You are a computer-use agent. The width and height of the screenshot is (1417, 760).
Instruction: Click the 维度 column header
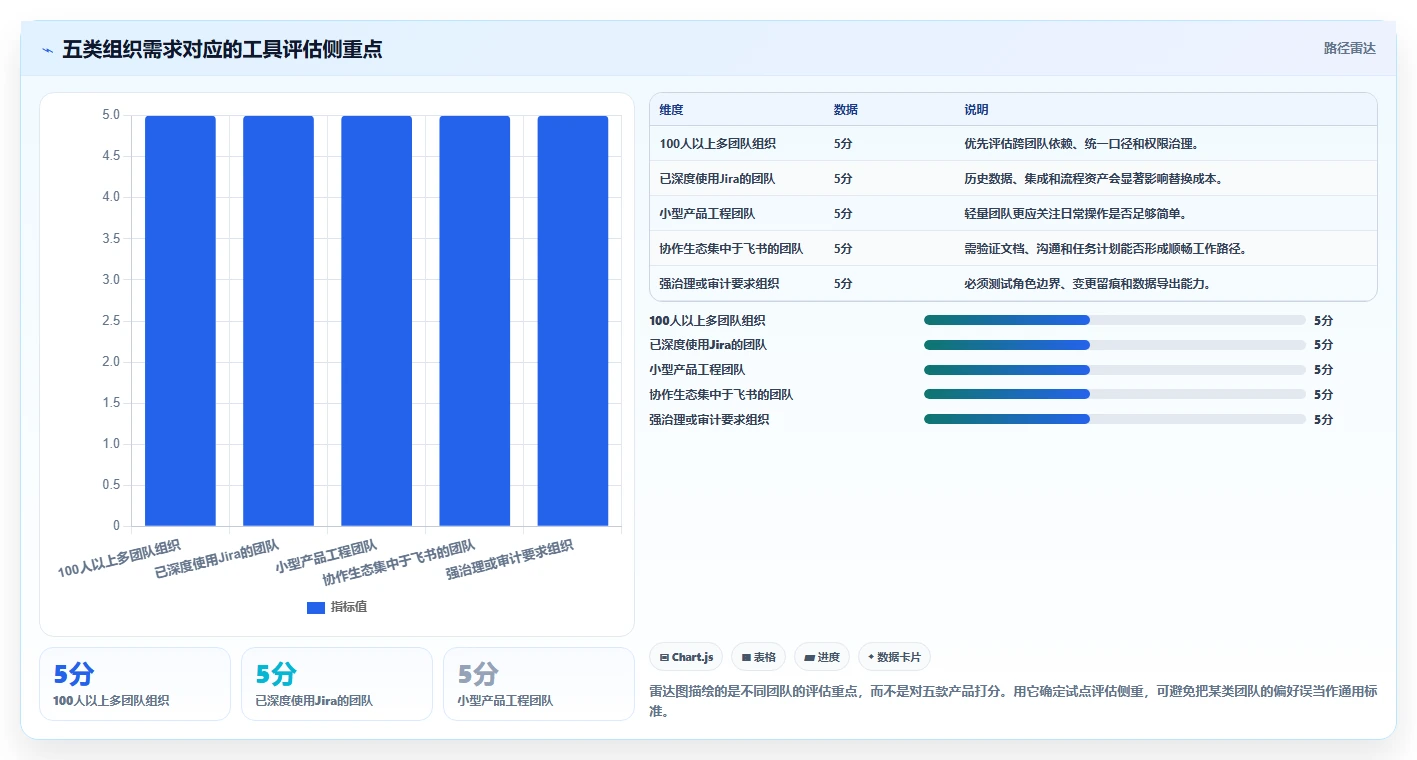(672, 110)
